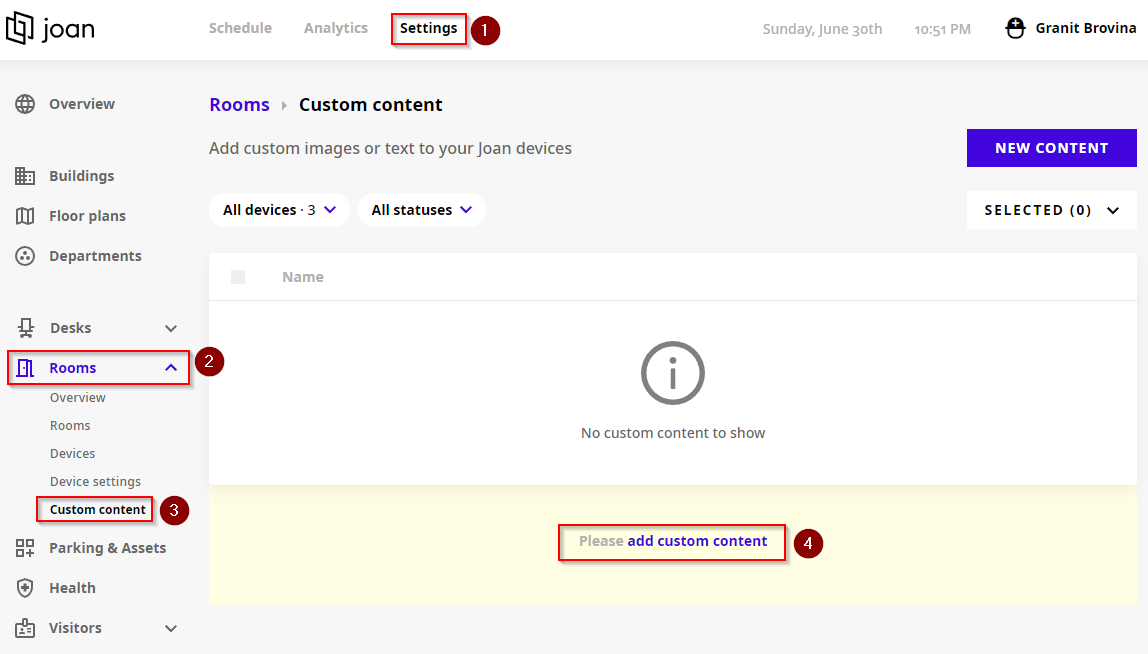Open the All devices filter dropdown
1148x654 pixels.
(279, 210)
